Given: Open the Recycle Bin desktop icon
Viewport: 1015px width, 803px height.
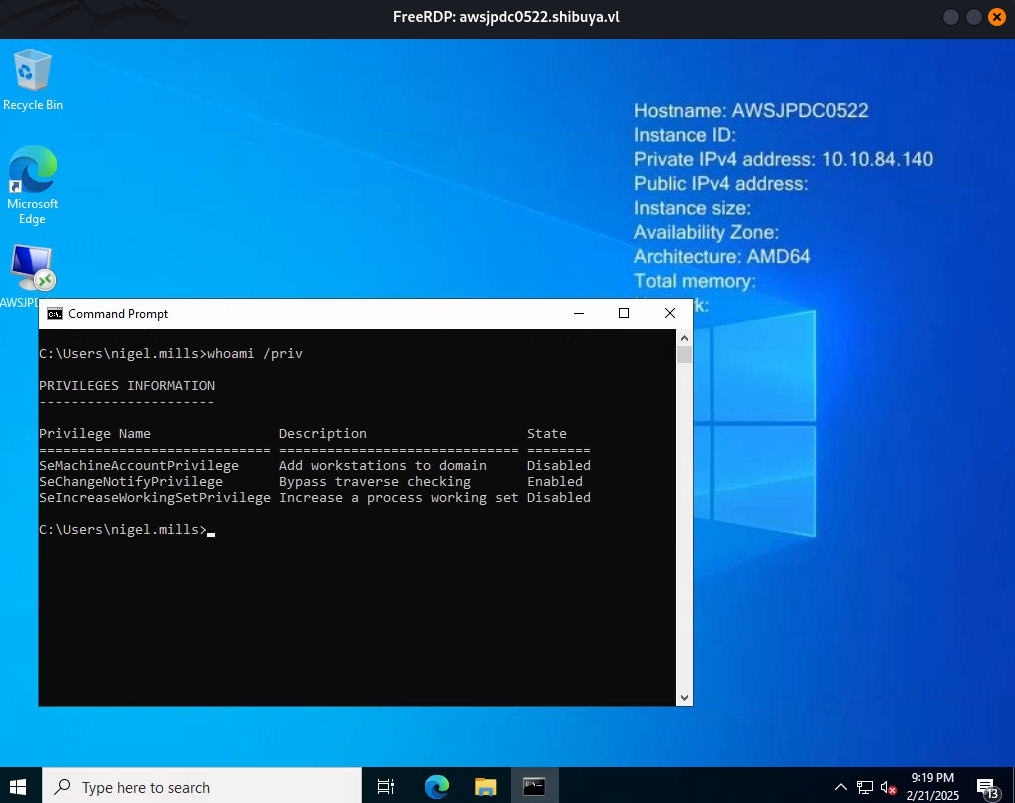Looking at the screenshot, I should pos(32,79).
